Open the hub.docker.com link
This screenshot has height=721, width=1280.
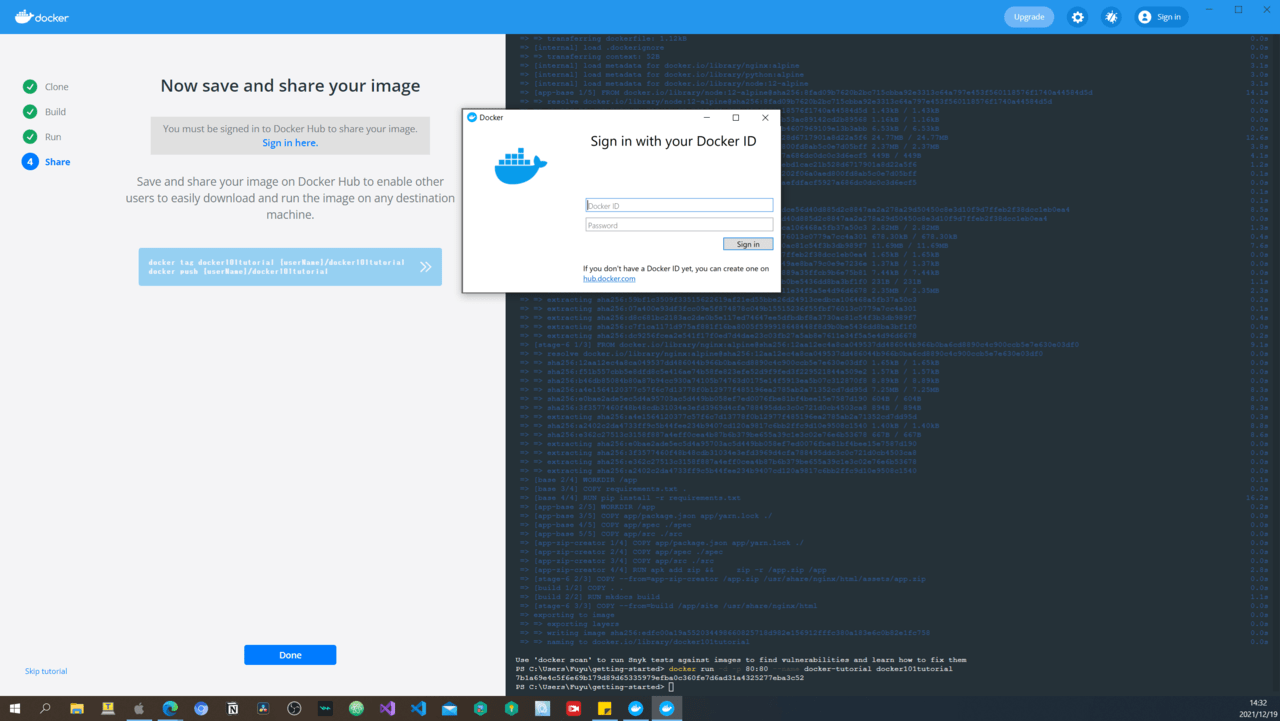click(609, 279)
